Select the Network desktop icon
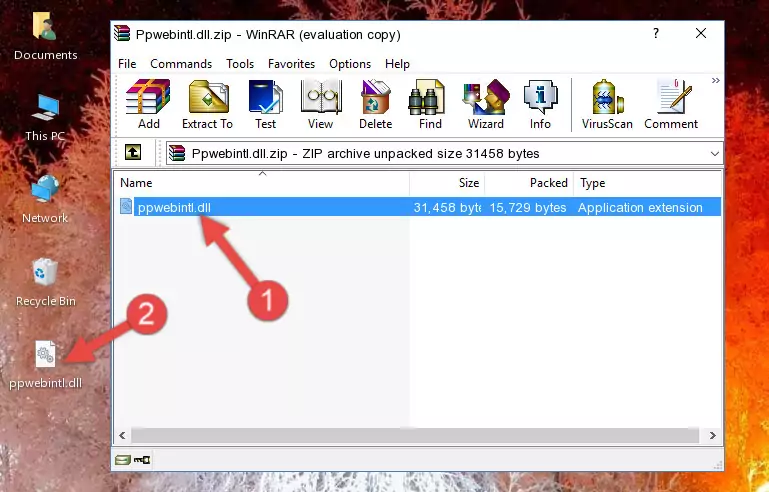769x492 pixels. [x=45, y=200]
